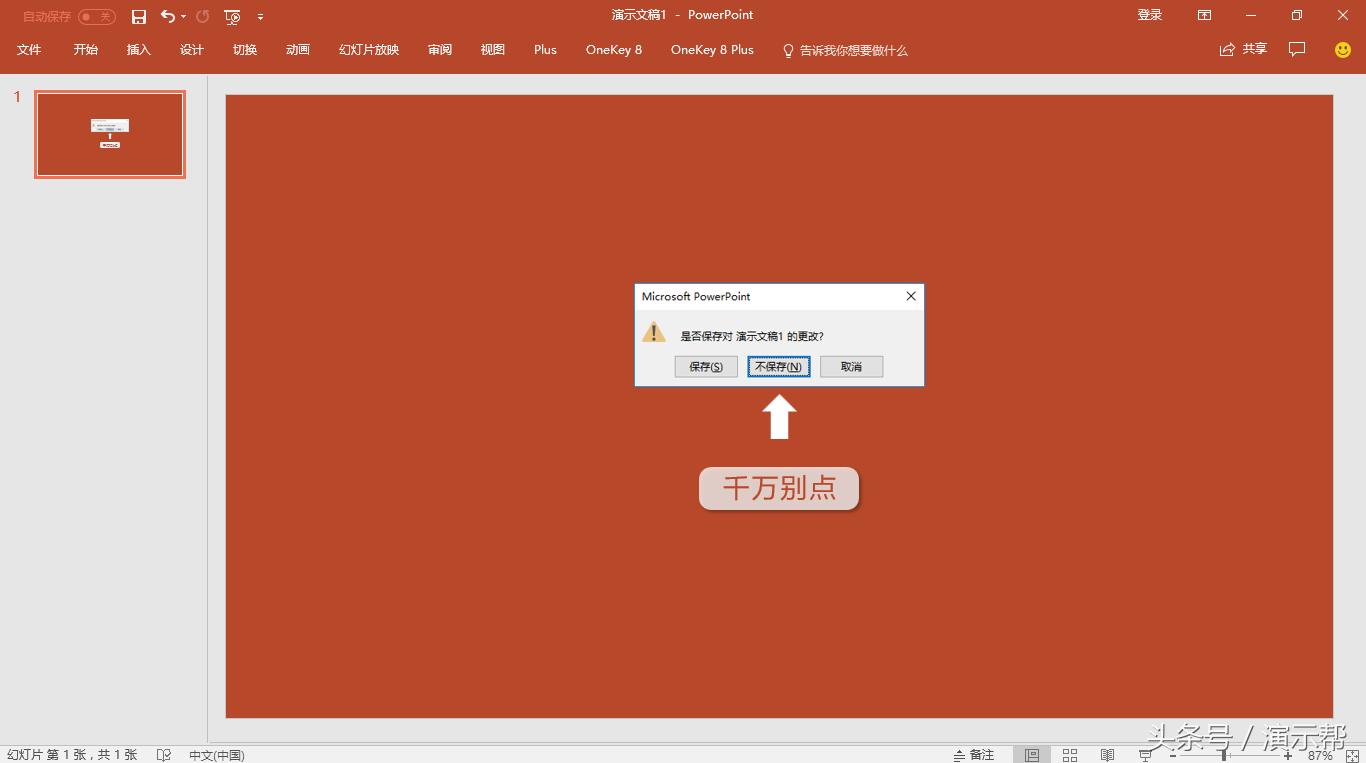The width and height of the screenshot is (1366, 763).
Task: Select Normal view in status bar
Action: [1032, 755]
